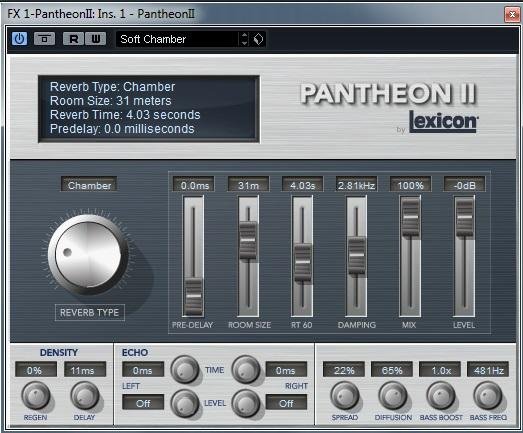Click the 11ms density delay value field
523x433 pixels.
coord(85,370)
